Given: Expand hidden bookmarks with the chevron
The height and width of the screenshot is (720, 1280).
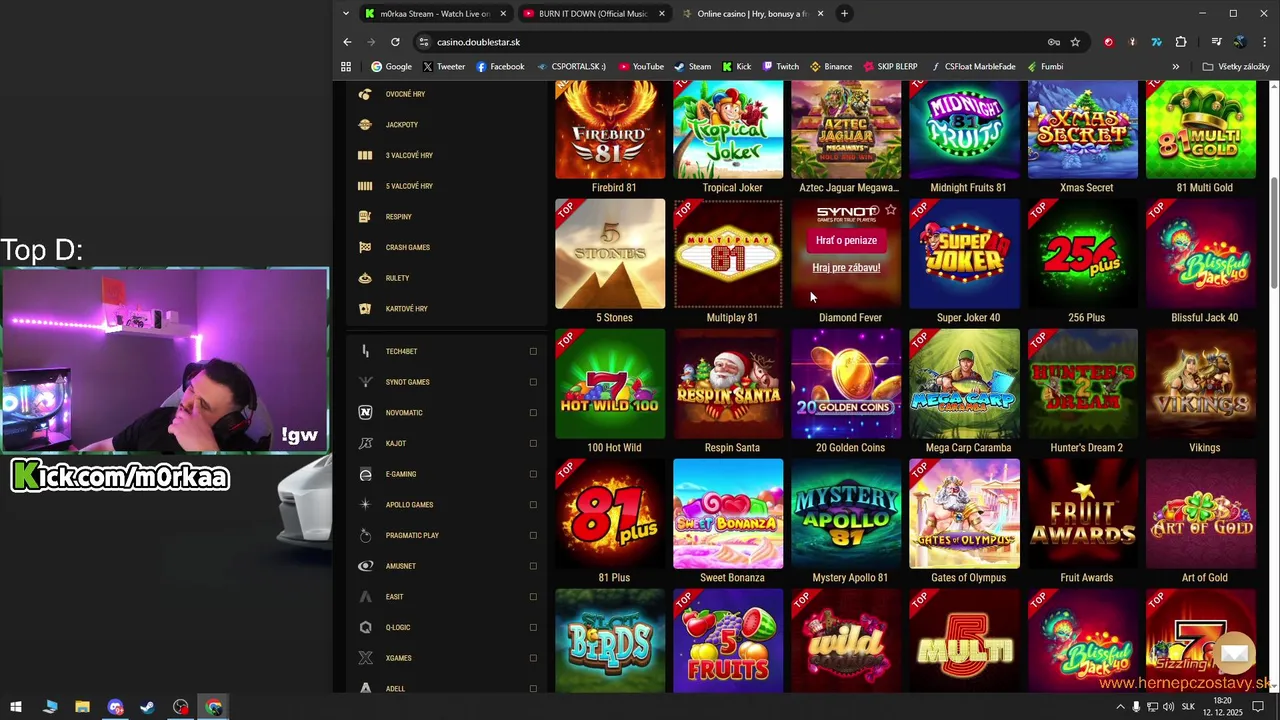Looking at the screenshot, I should (1175, 67).
